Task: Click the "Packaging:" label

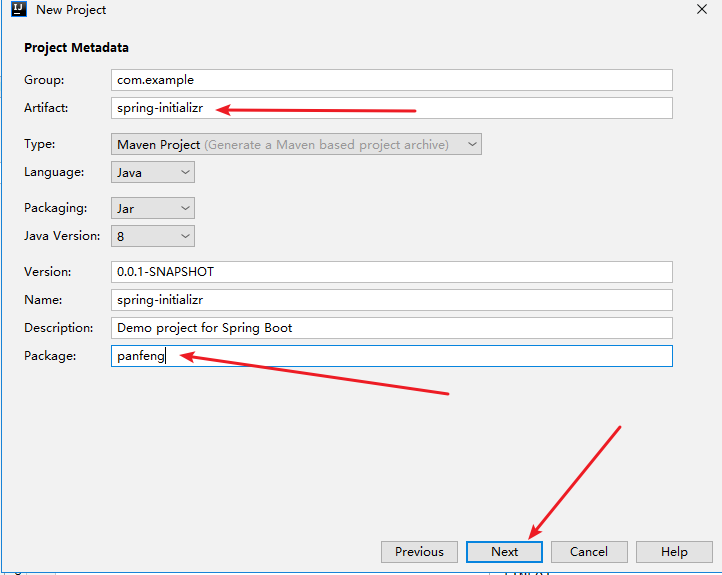Action: click(55, 208)
